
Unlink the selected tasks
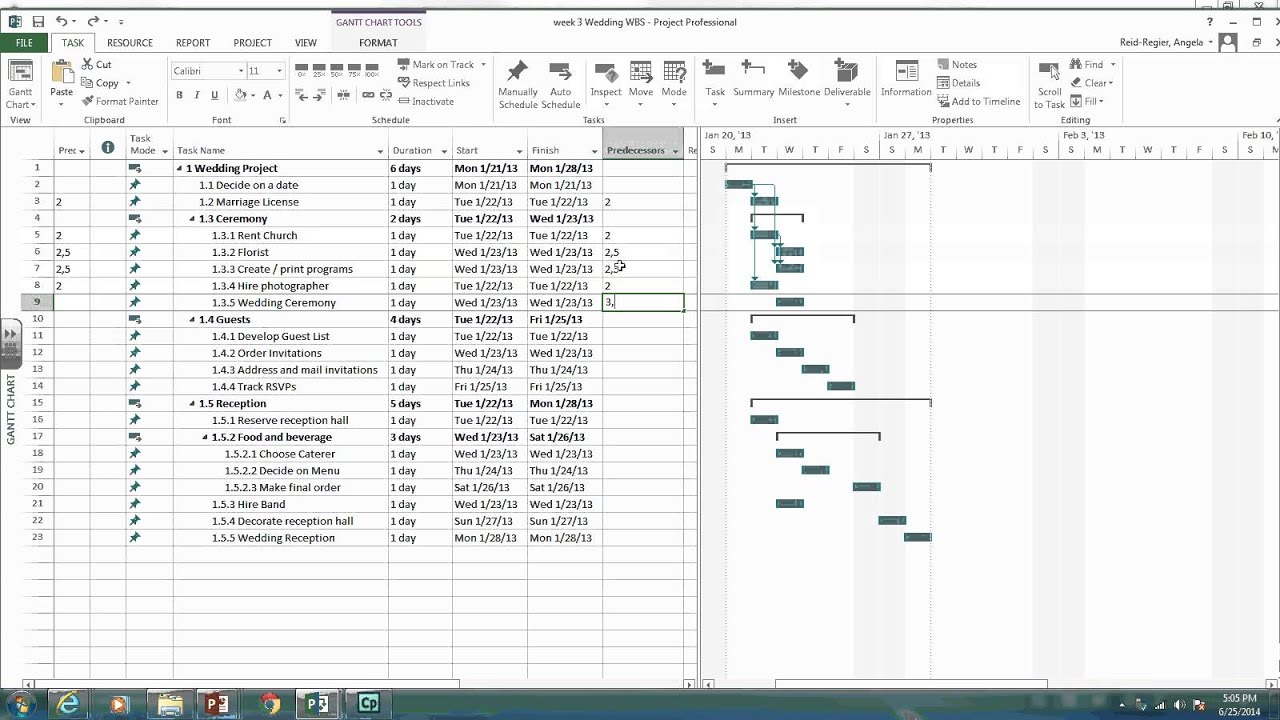point(385,95)
